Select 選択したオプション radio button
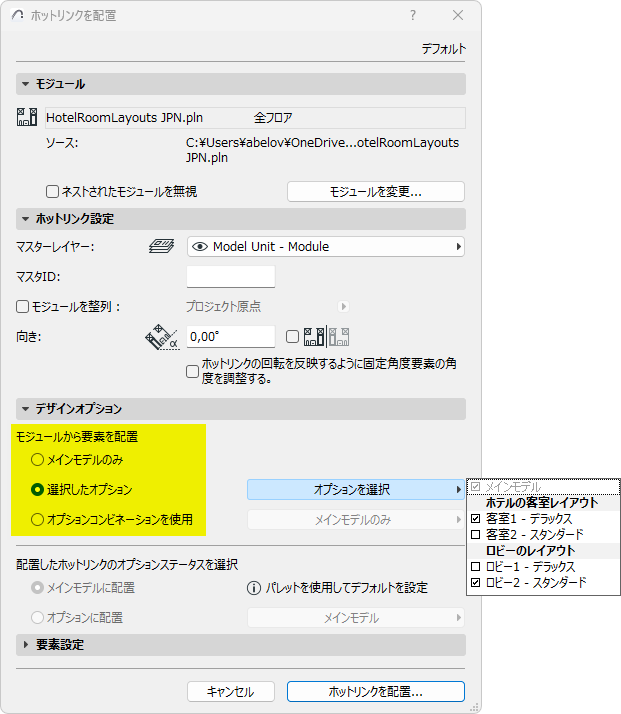 click(37, 490)
